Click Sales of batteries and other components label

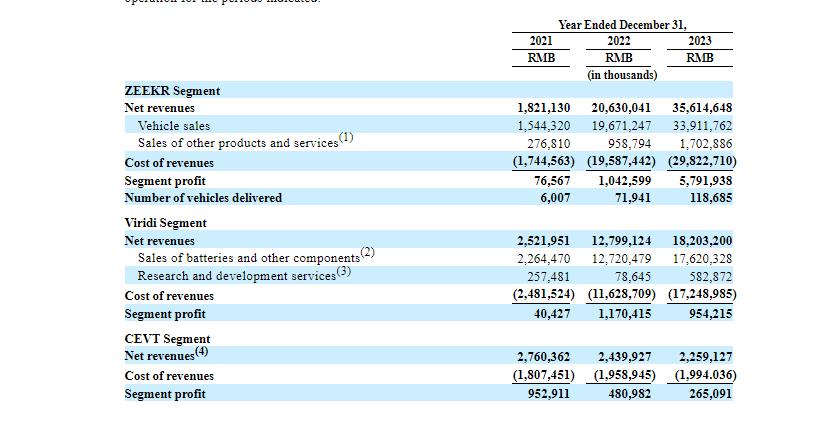pos(249,258)
